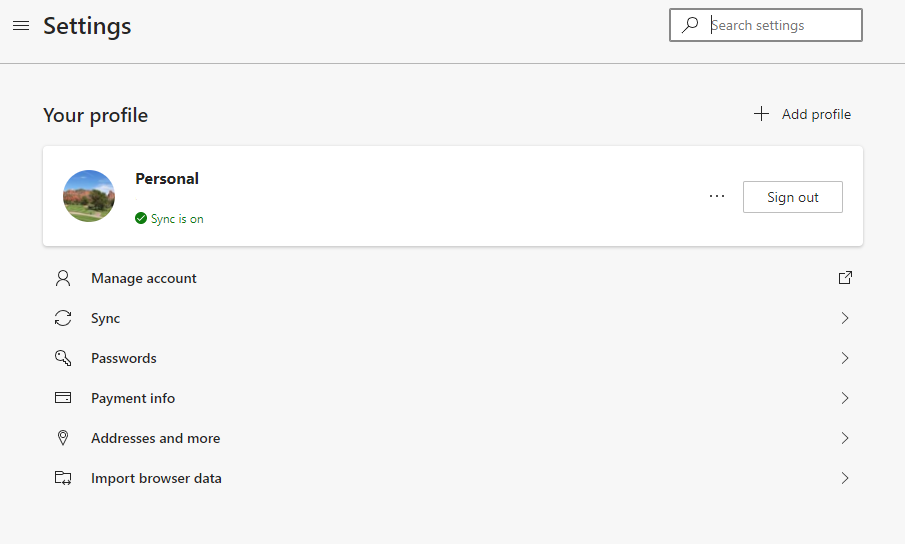Click the Manage account person icon

[x=63, y=278]
